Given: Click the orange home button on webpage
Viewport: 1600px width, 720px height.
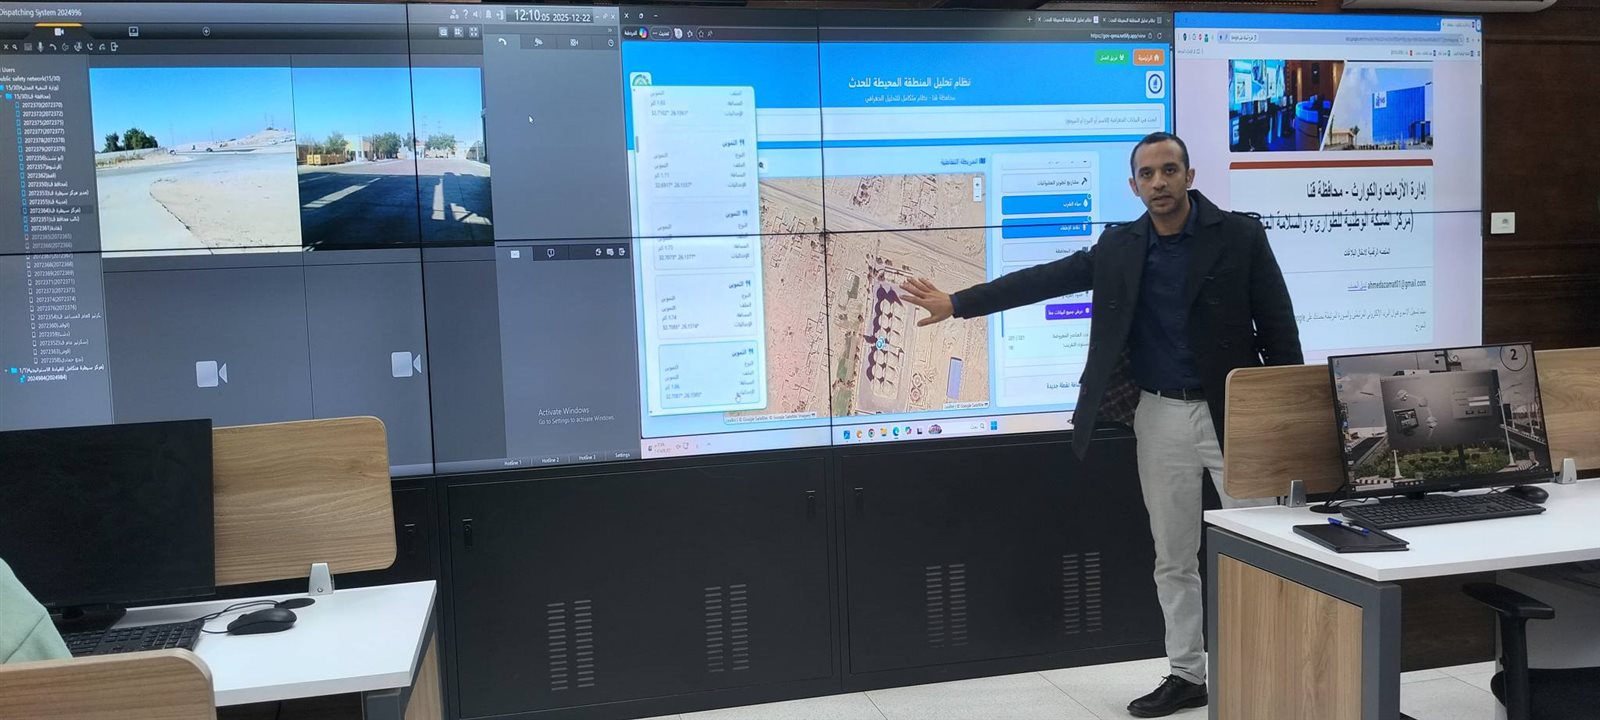Looking at the screenshot, I should click(1149, 58).
